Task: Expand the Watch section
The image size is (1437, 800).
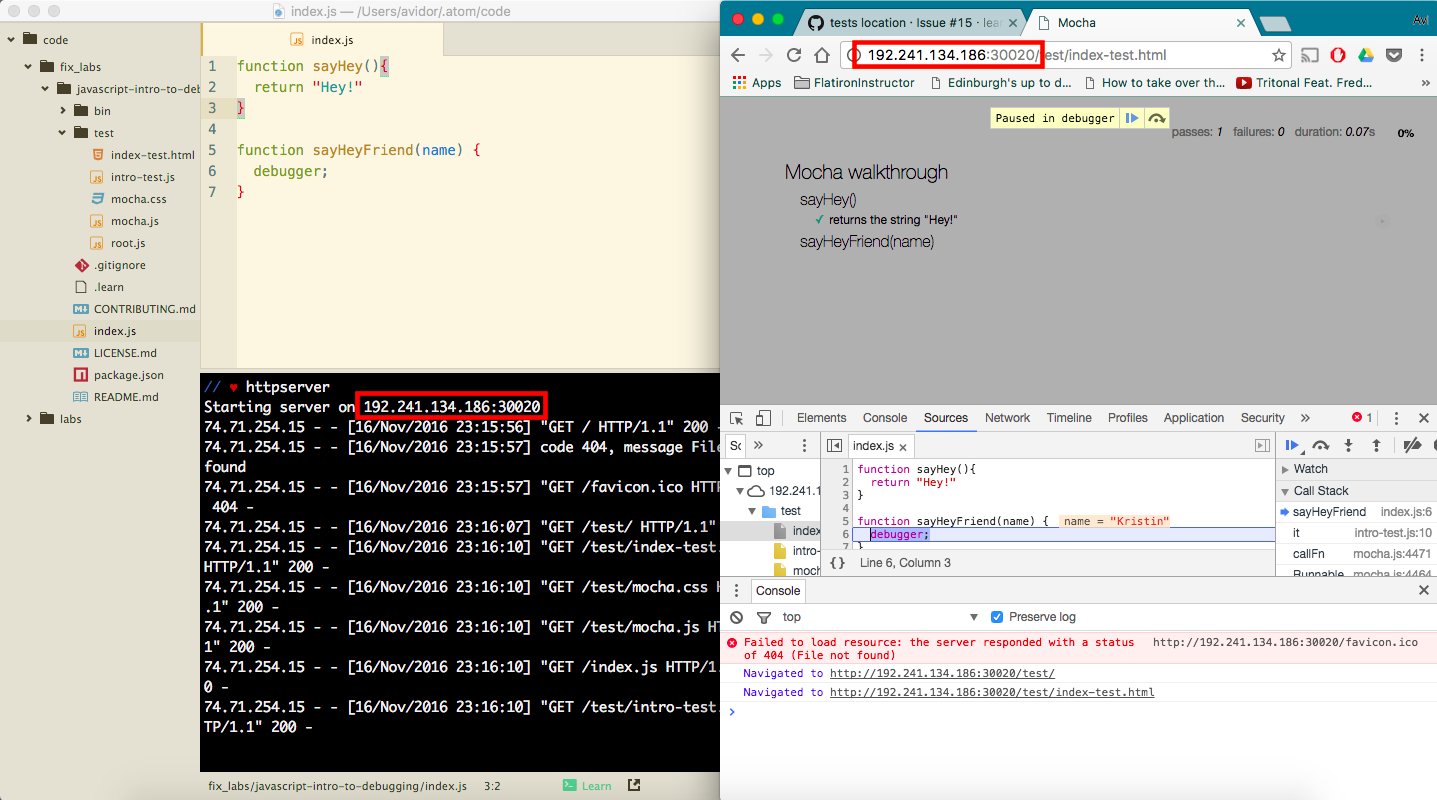Action: (x=1286, y=468)
